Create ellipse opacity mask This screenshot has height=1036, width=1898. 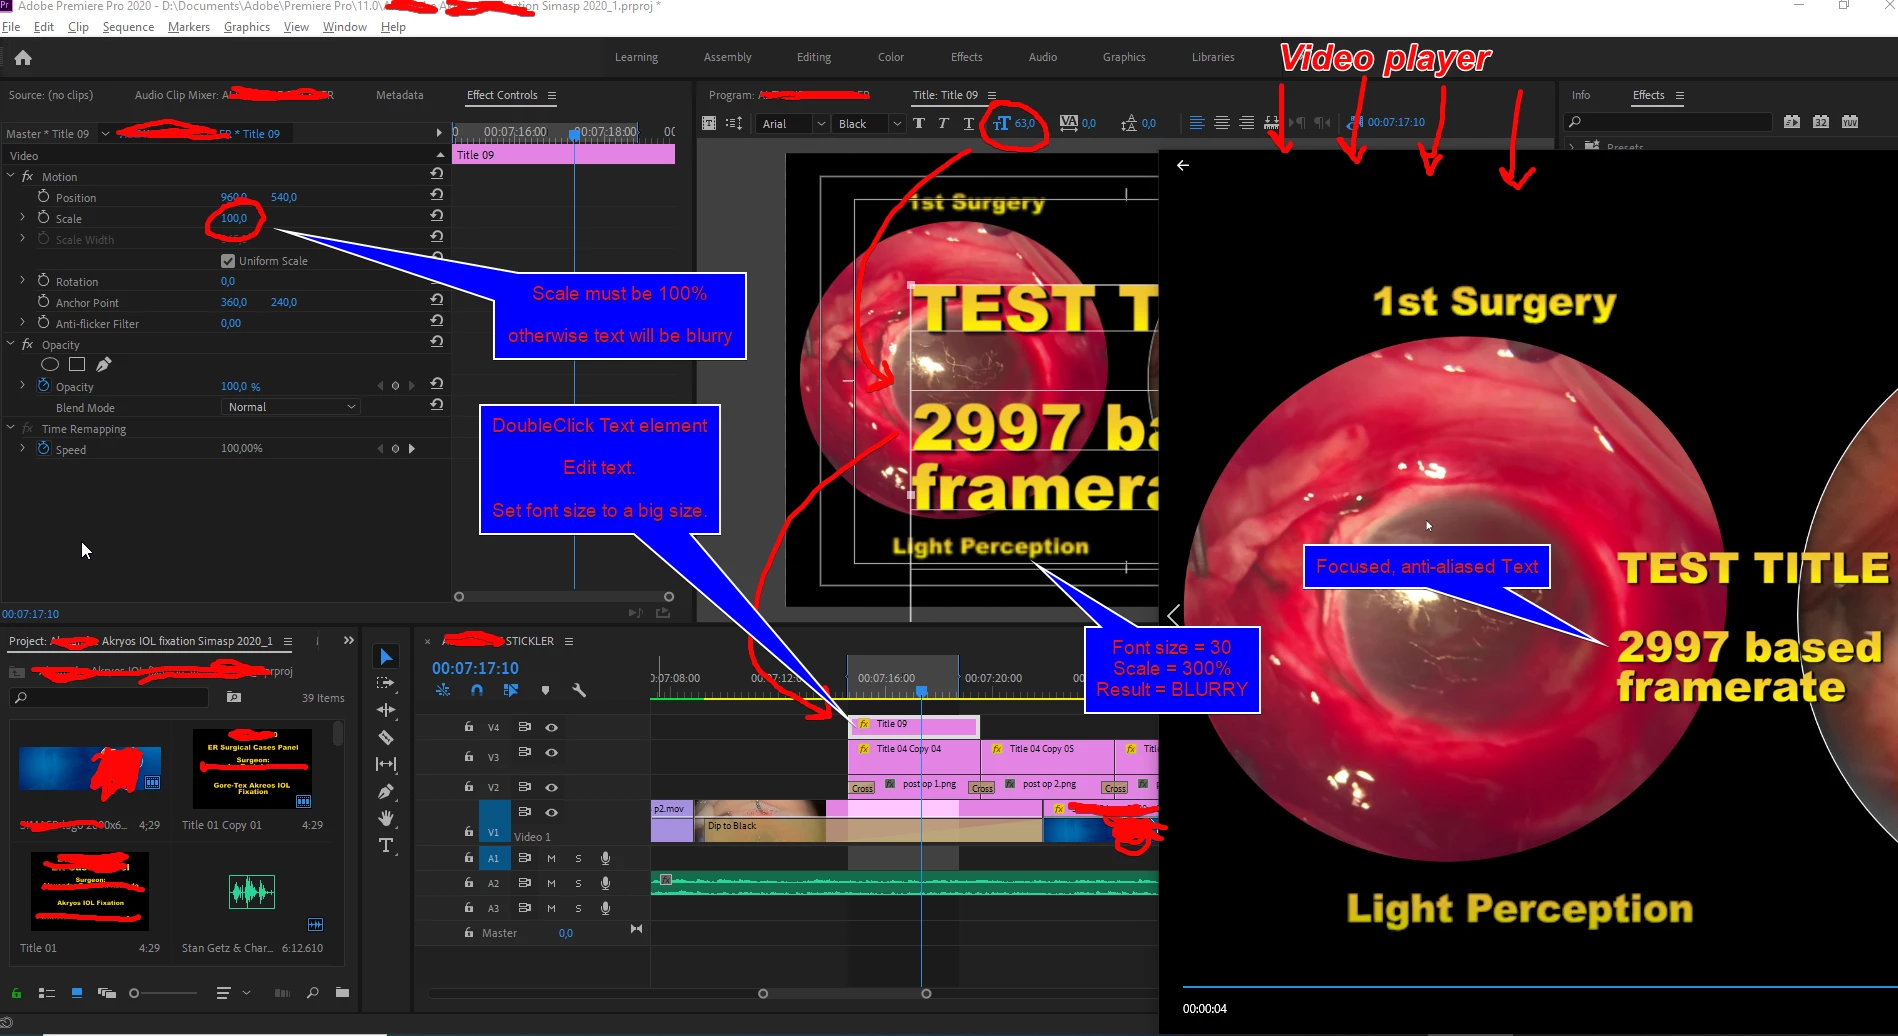50,365
